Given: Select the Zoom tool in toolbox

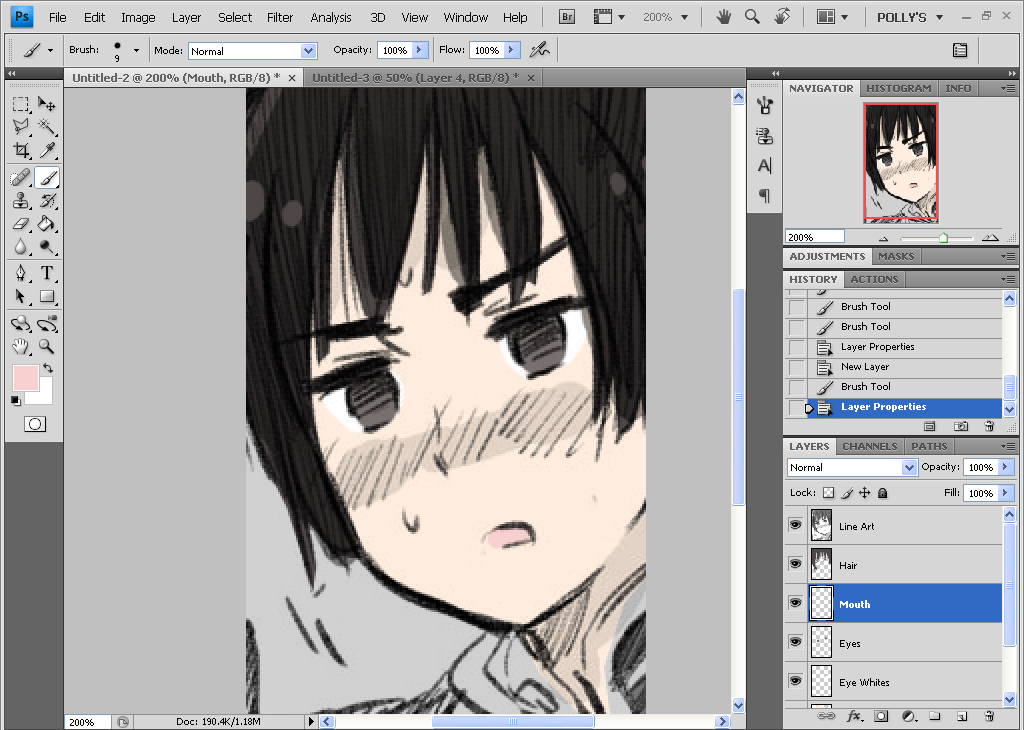Looking at the screenshot, I should pyautogui.click(x=46, y=346).
